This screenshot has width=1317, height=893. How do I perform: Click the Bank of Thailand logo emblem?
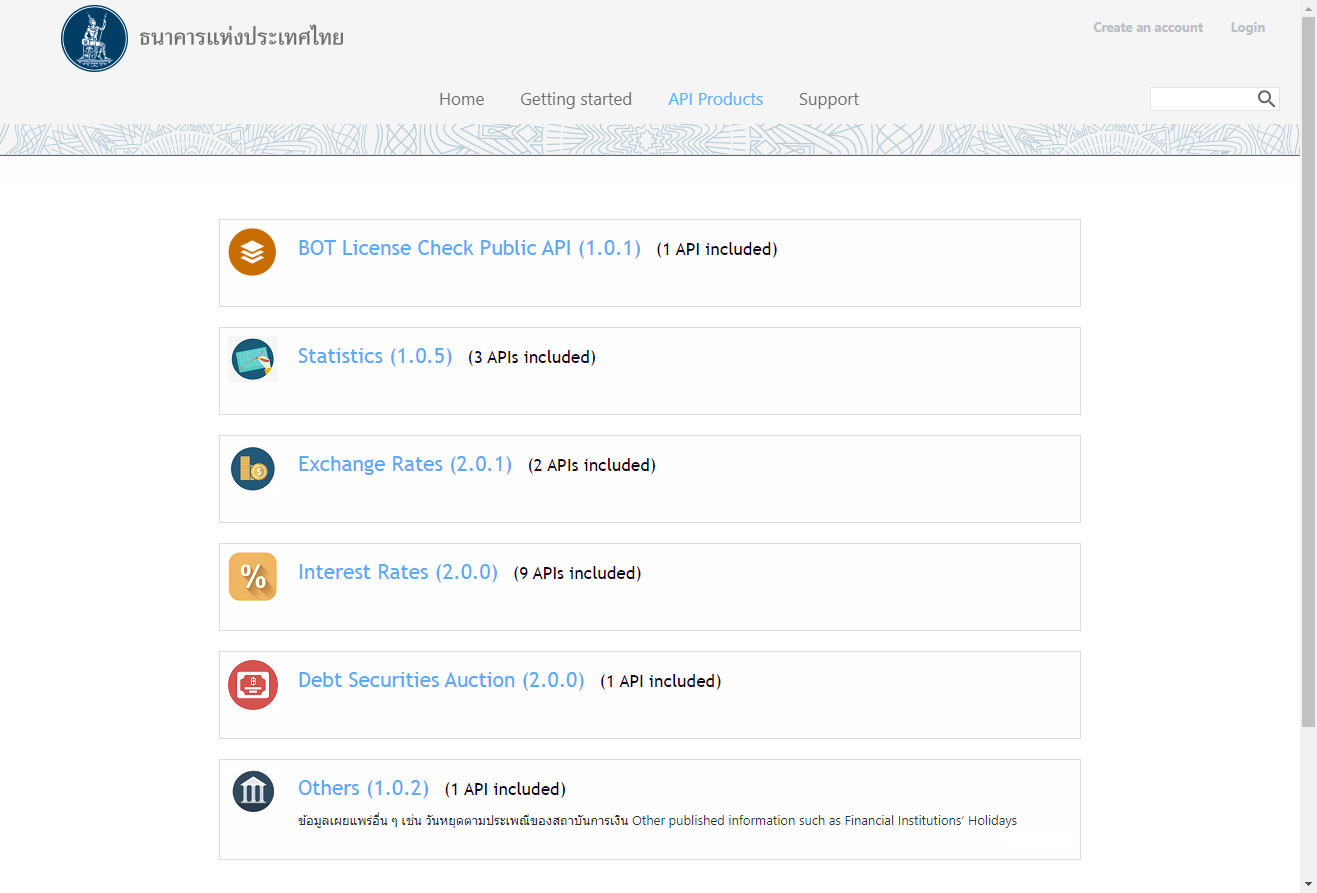(x=95, y=39)
